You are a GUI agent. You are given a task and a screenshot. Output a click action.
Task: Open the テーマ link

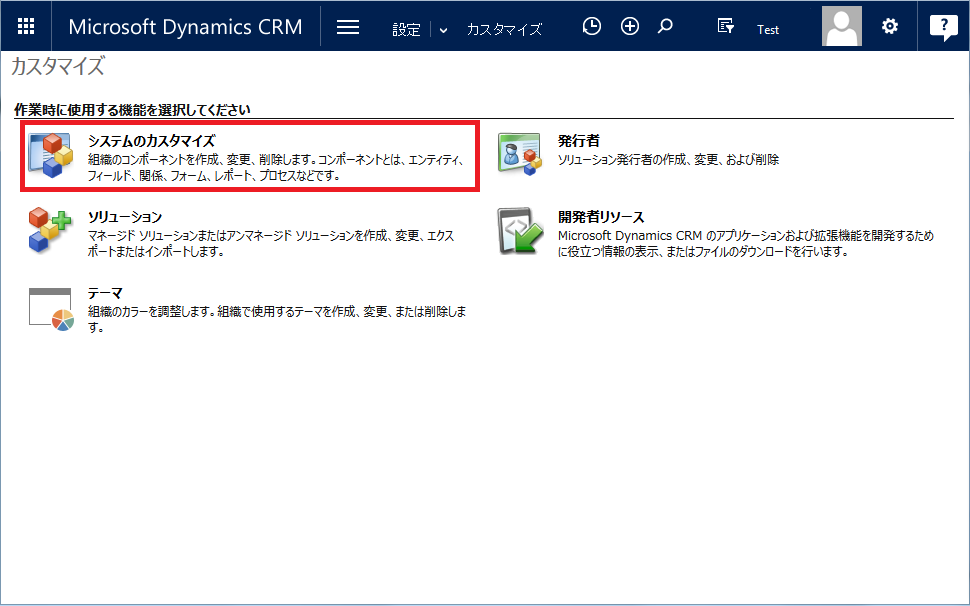click(x=105, y=292)
